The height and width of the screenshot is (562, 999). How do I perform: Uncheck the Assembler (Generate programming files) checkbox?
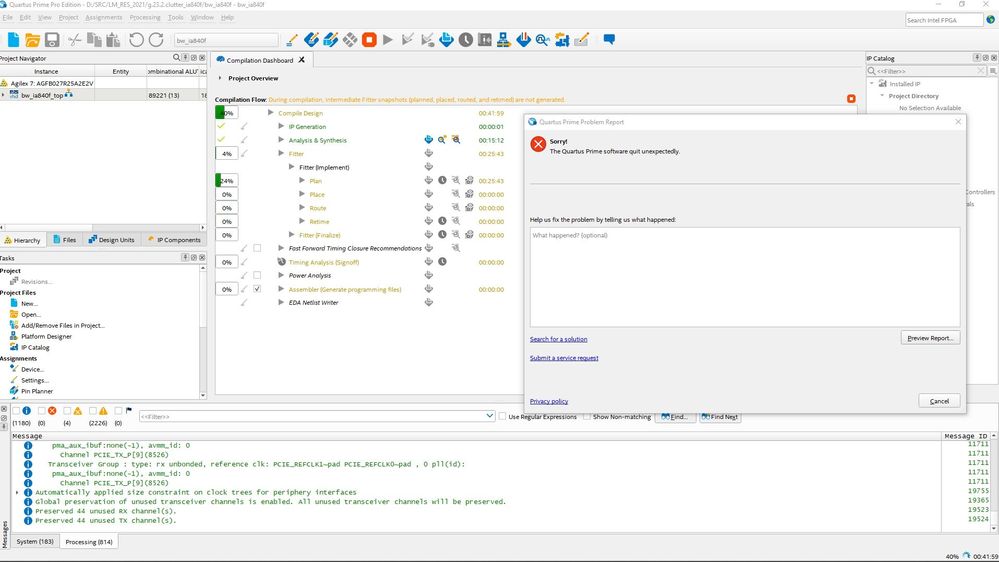pyautogui.click(x=257, y=289)
